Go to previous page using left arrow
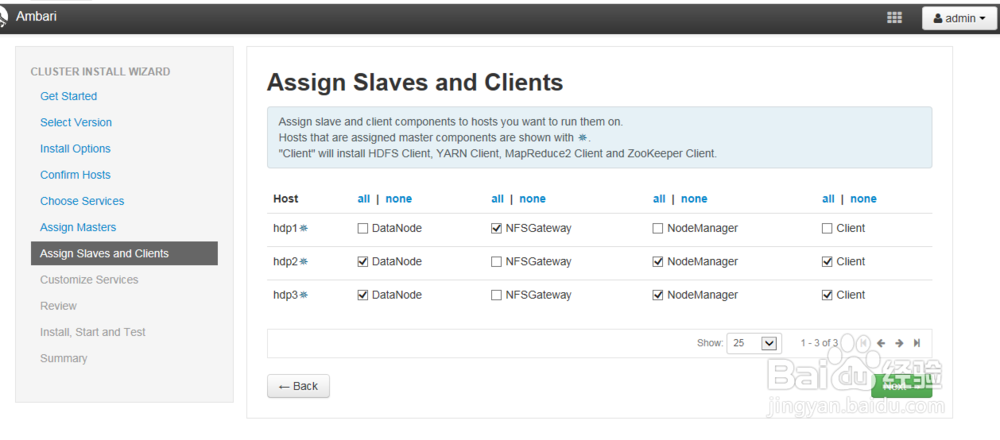1000x440 pixels. pyautogui.click(x=881, y=343)
